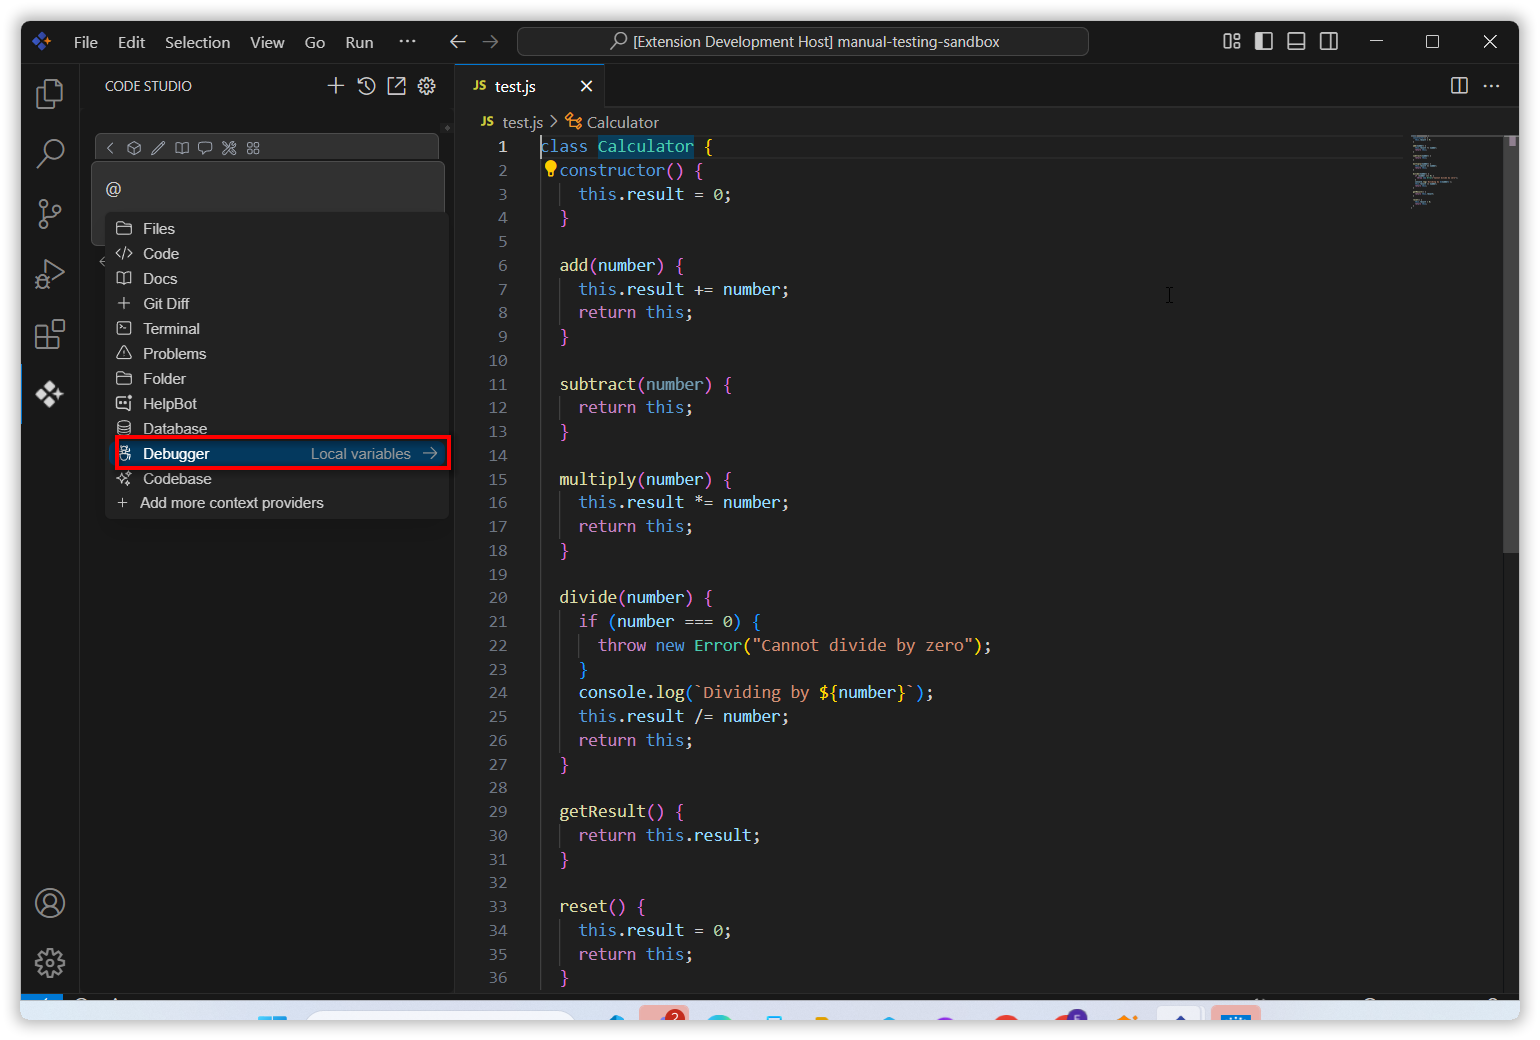
Task: Toggle the Secondary Side Bar layout button
Action: click(x=1329, y=41)
